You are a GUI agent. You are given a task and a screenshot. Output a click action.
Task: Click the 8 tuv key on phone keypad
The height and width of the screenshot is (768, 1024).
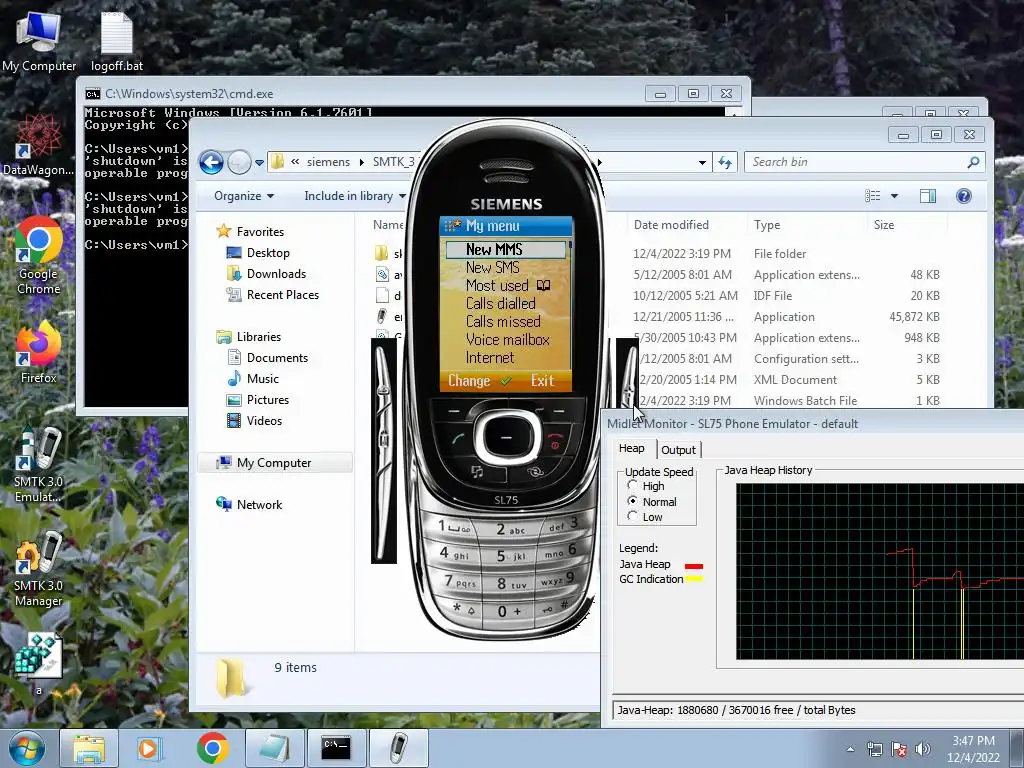click(x=511, y=584)
